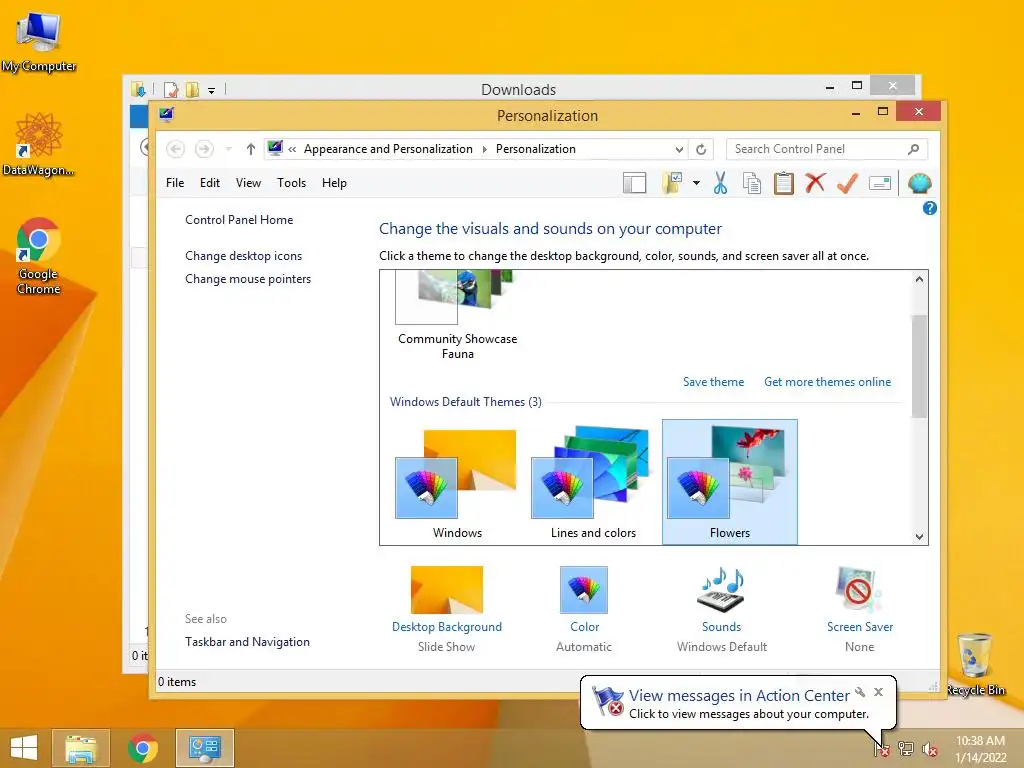Open the Edit menu
Viewport: 1024px width, 768px height.
(x=210, y=183)
